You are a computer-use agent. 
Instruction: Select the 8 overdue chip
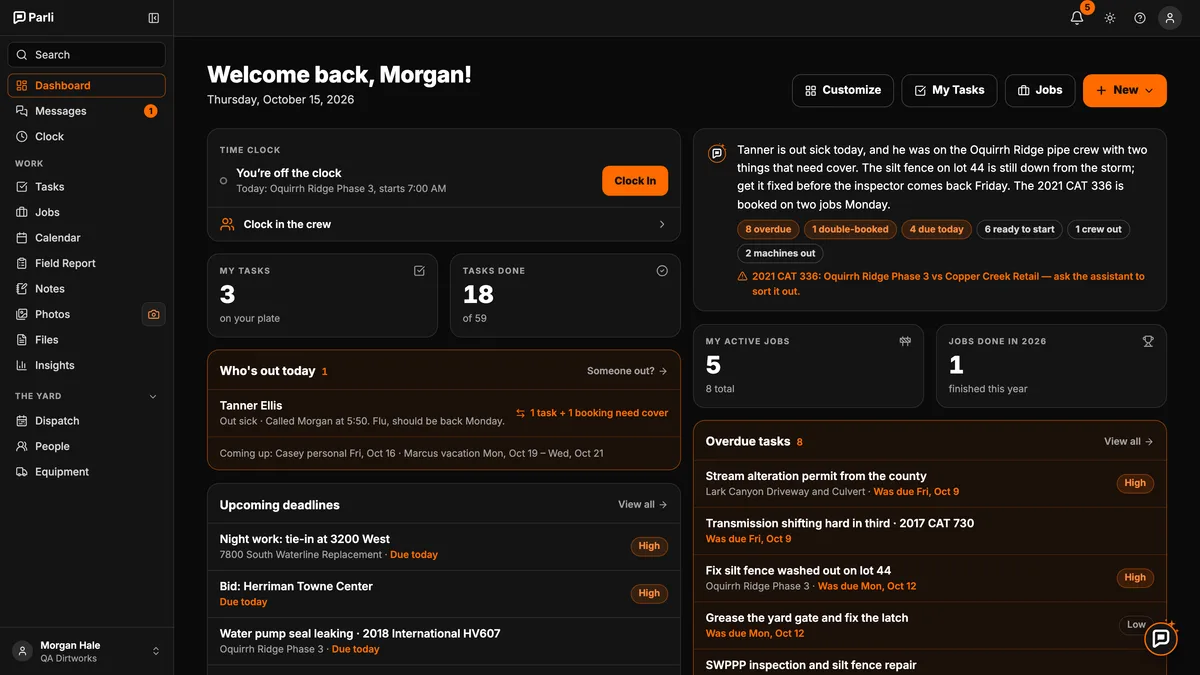point(768,229)
